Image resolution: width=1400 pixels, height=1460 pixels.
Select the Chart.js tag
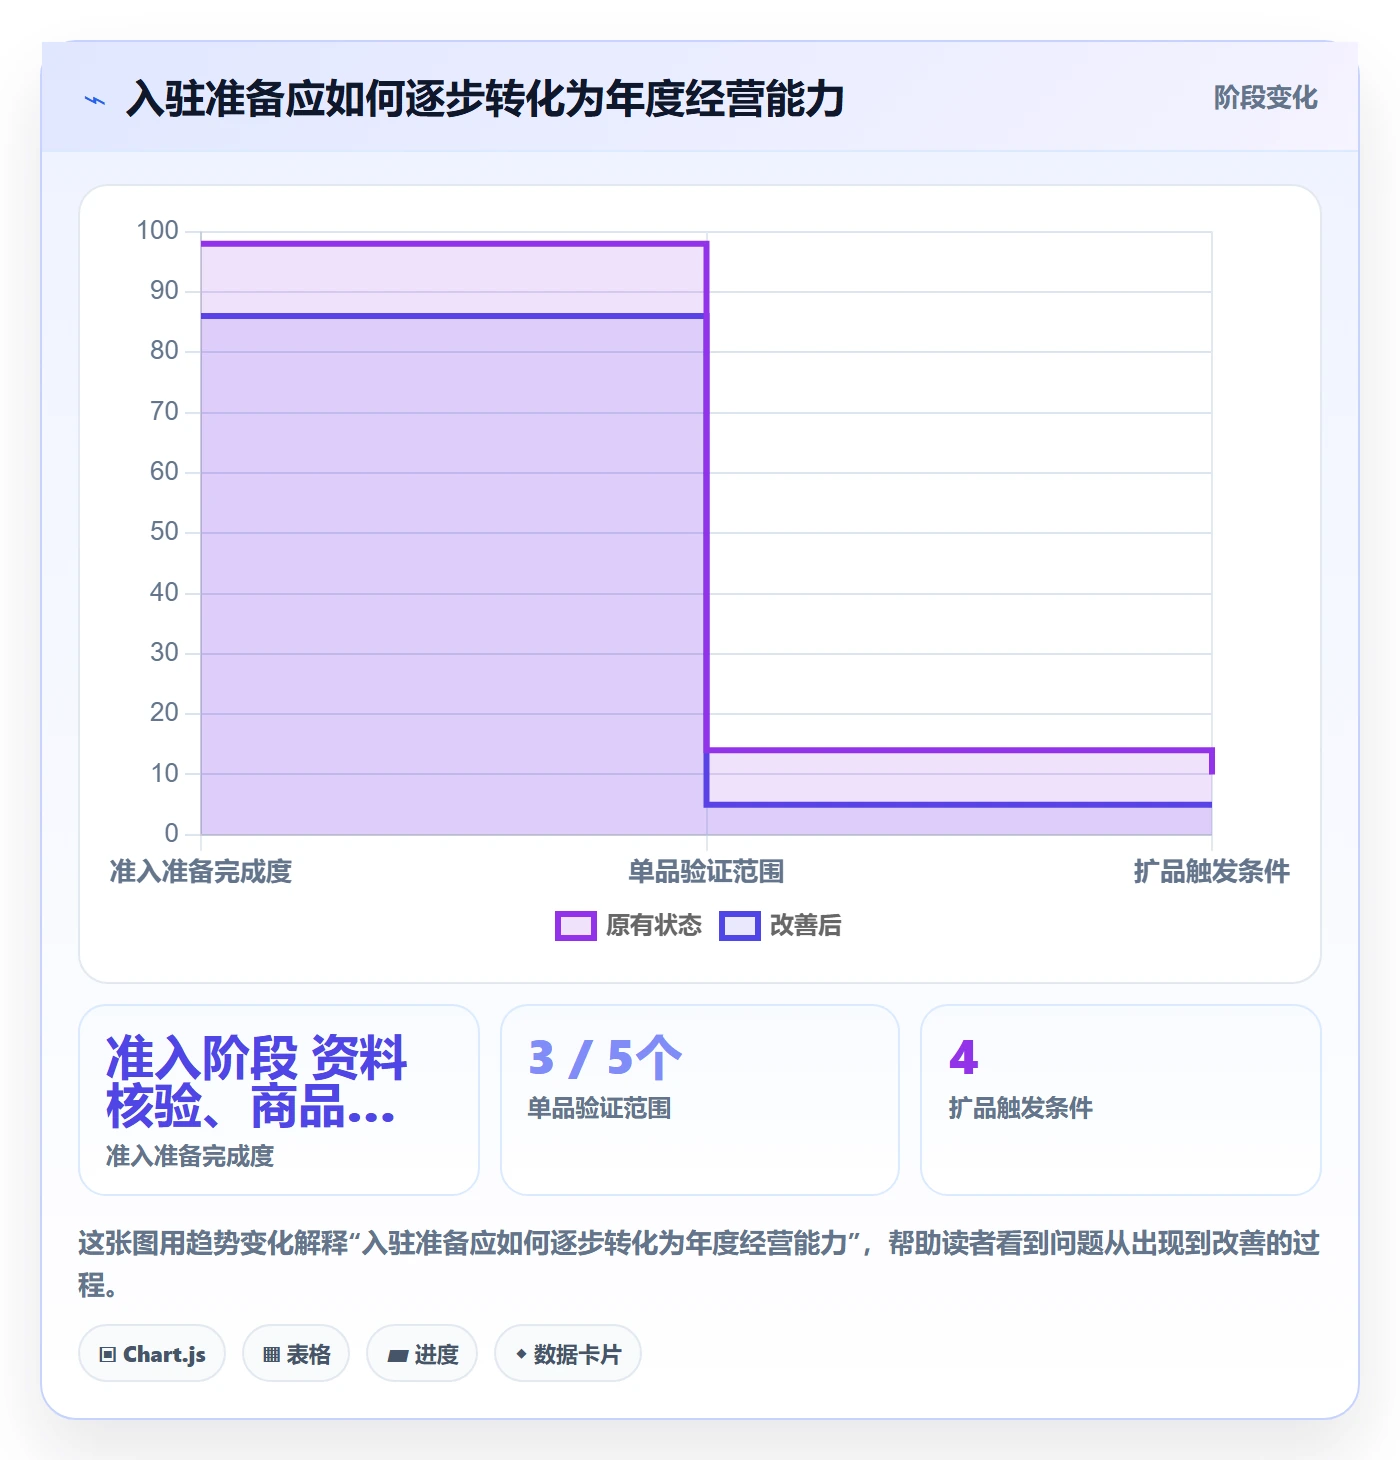click(152, 1354)
